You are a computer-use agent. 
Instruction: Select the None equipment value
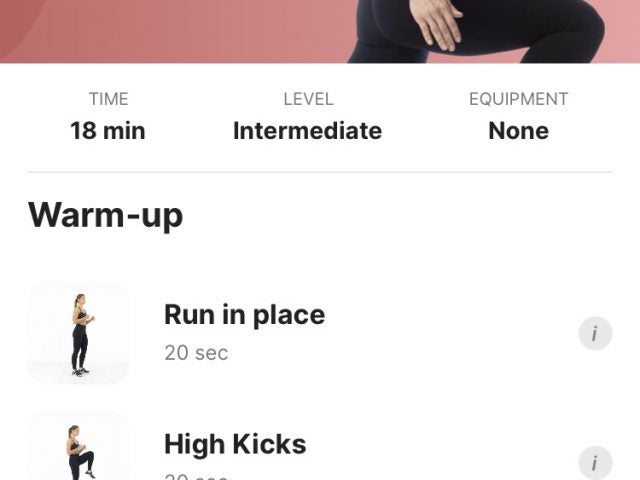(518, 131)
